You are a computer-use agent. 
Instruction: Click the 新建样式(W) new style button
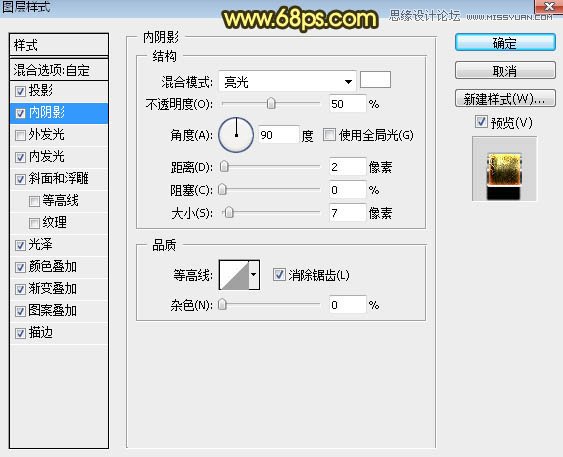pos(505,98)
